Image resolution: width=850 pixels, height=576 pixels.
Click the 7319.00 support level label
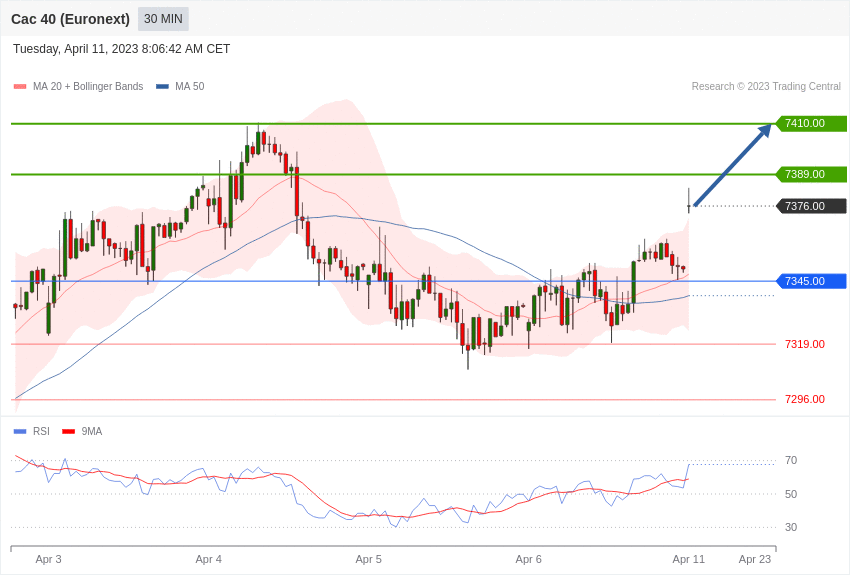pos(805,344)
